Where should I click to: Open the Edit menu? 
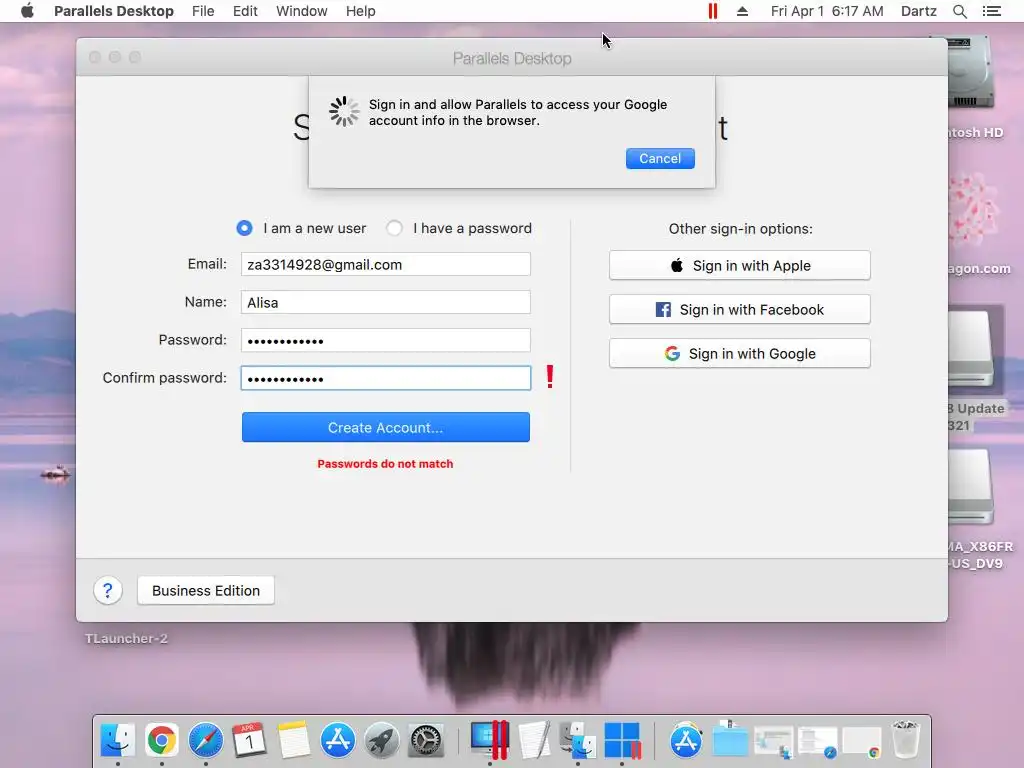[245, 11]
